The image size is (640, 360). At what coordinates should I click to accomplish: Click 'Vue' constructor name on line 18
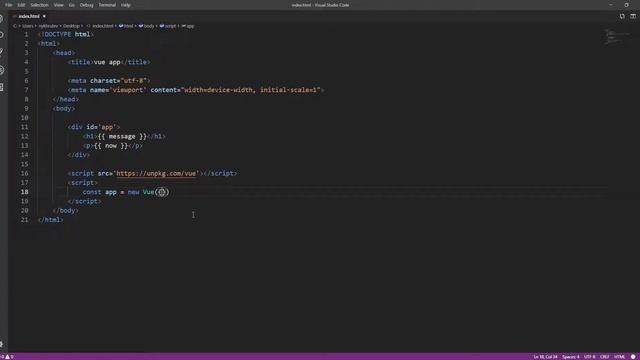tap(149, 192)
